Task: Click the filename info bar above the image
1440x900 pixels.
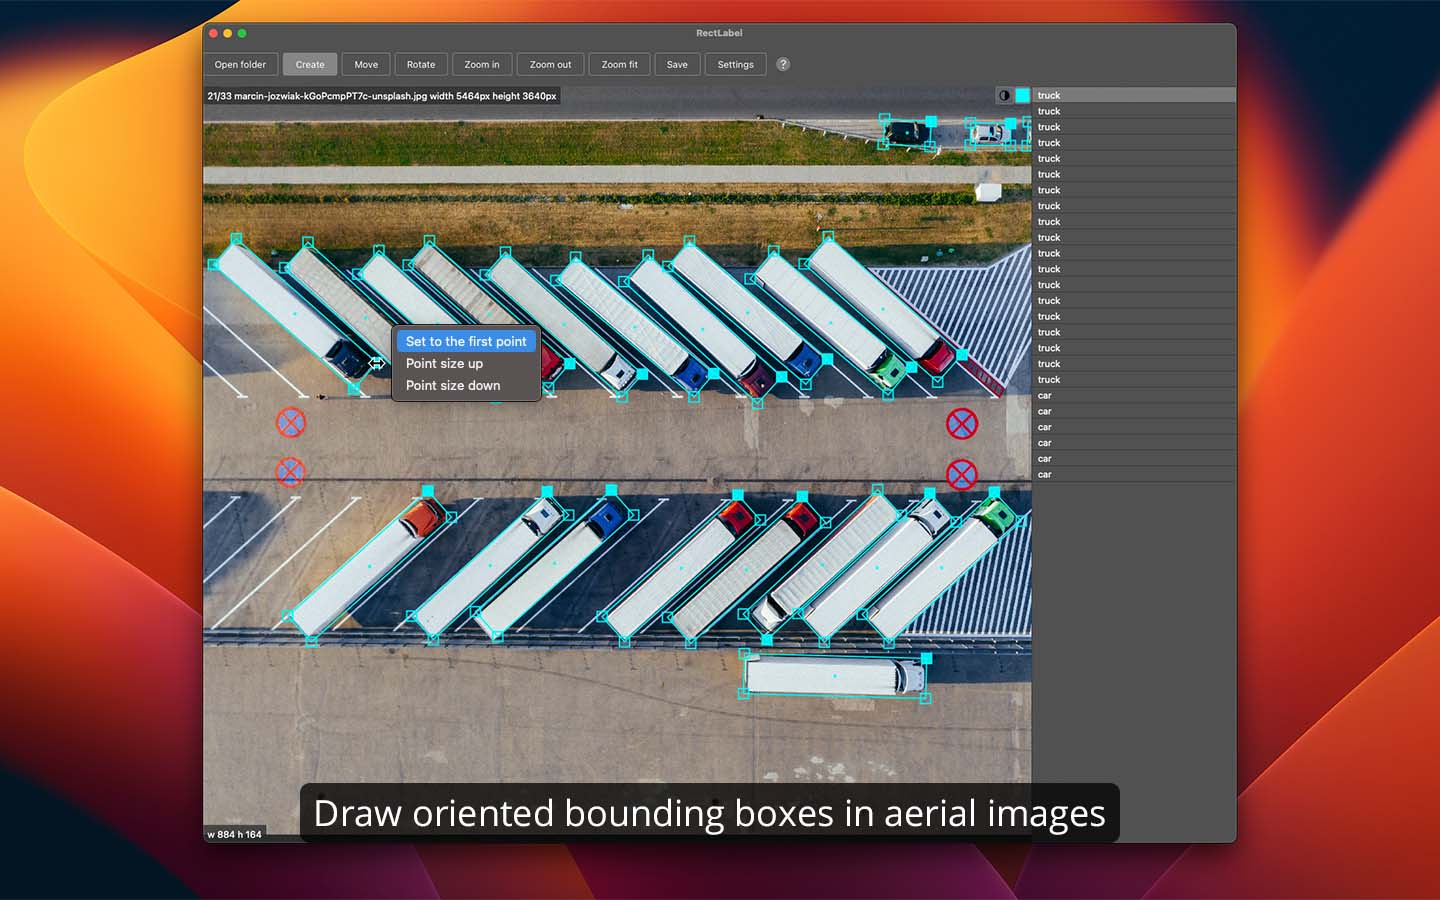Action: pos(380,95)
